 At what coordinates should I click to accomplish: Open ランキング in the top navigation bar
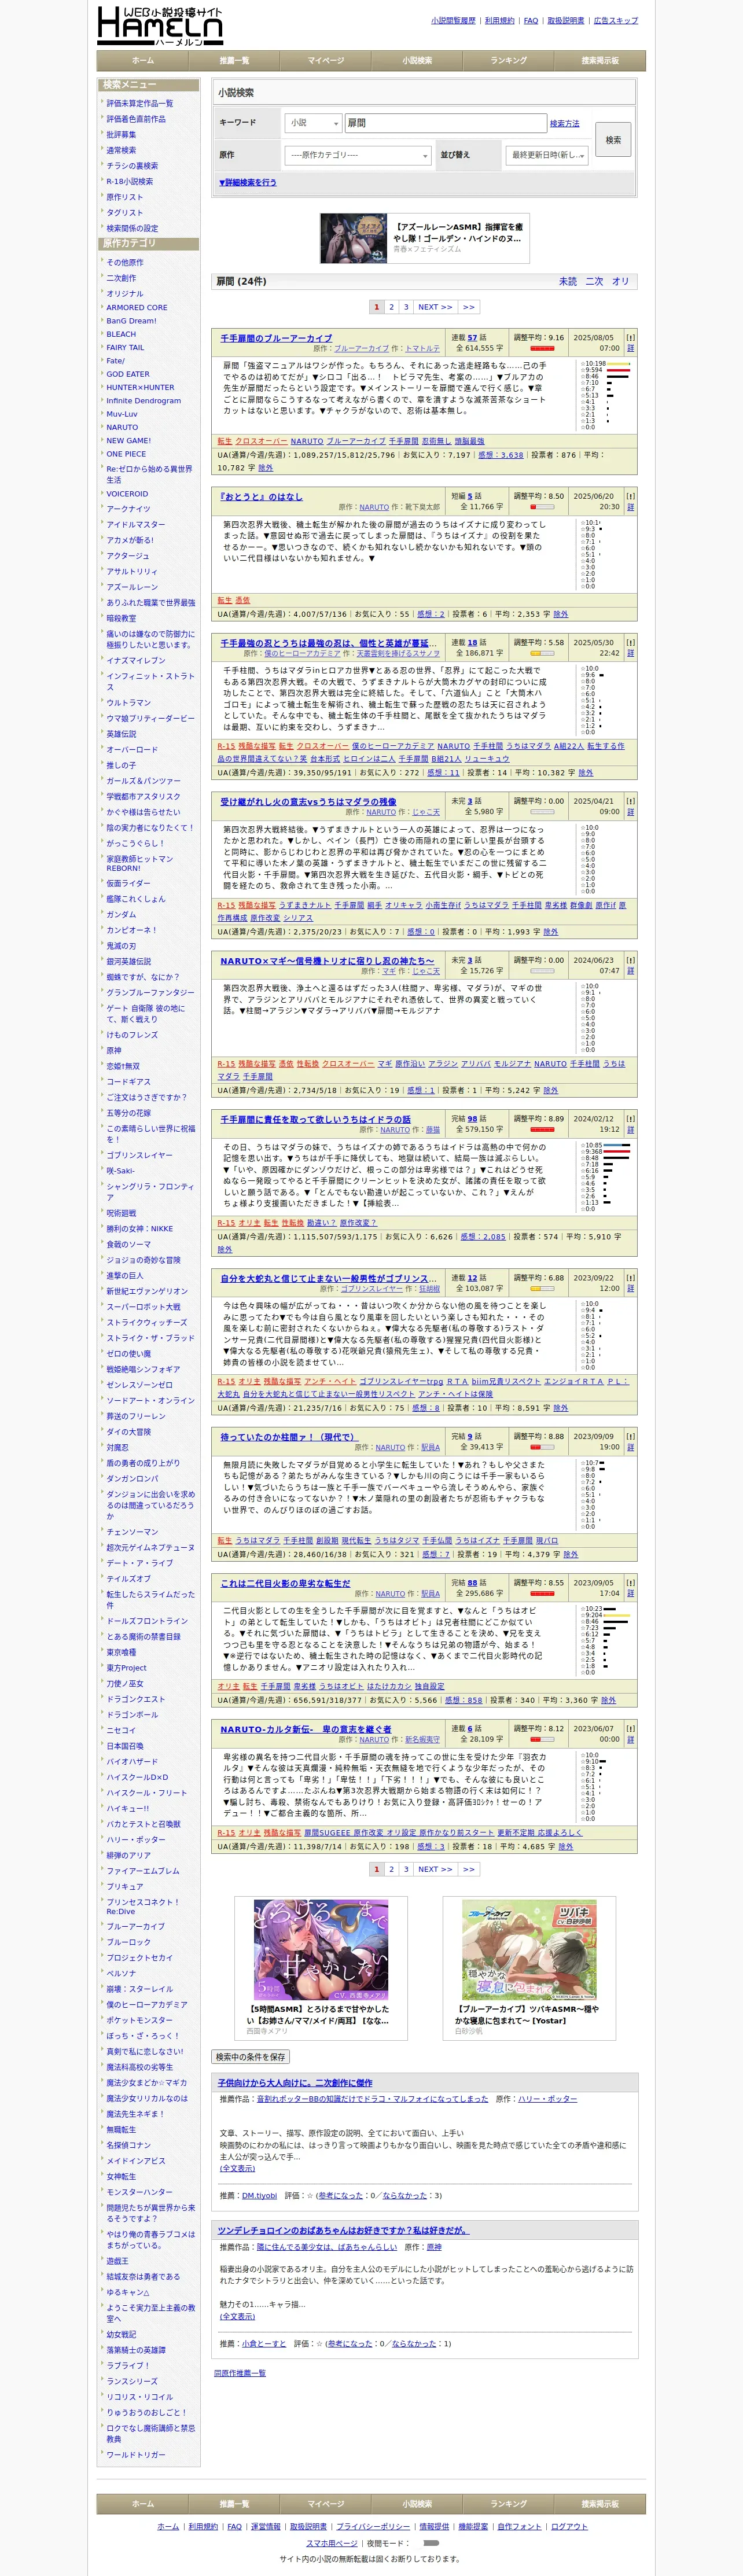pos(508,60)
